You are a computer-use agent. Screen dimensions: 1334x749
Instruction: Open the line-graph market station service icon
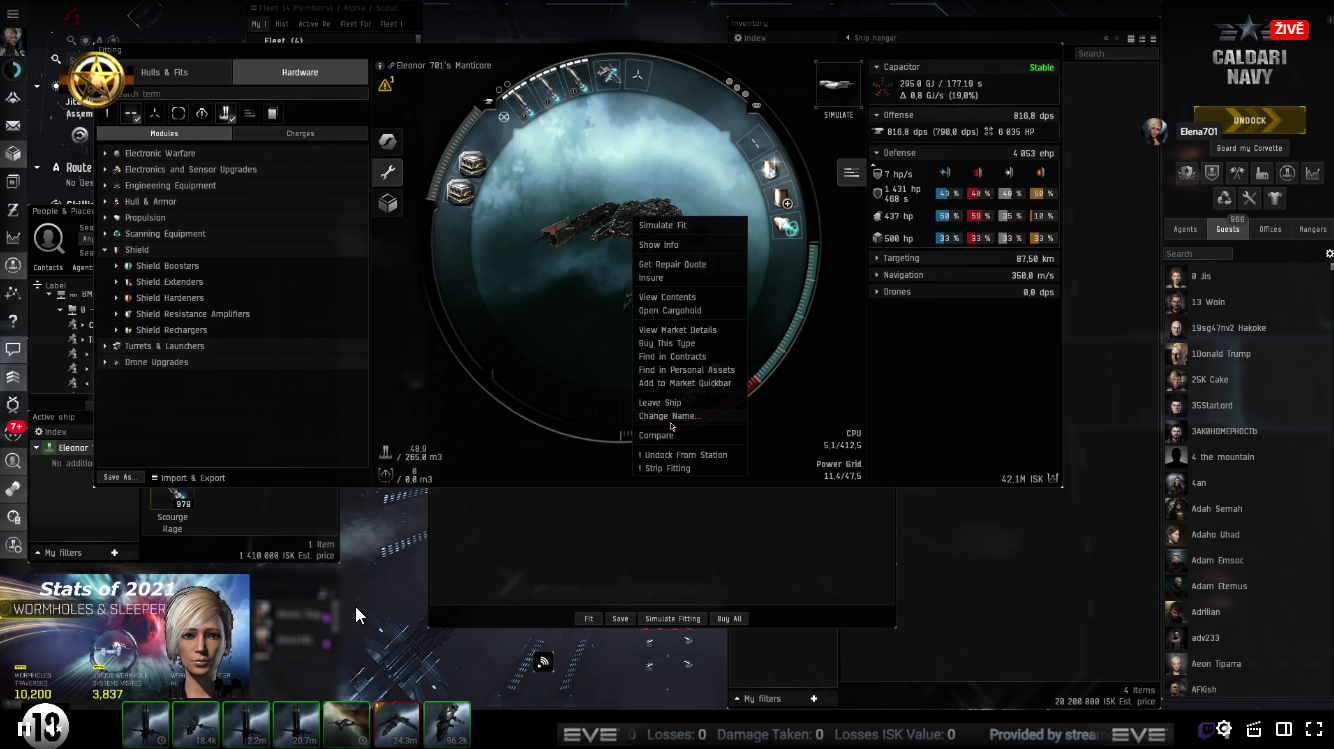(x=1312, y=172)
